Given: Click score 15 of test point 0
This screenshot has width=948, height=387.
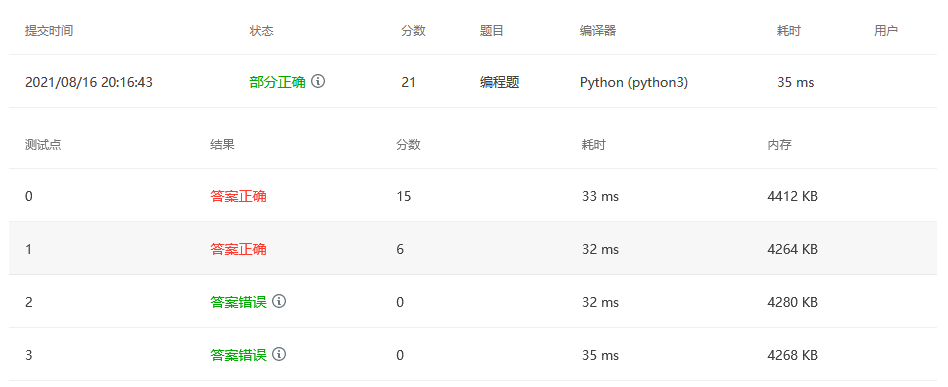Looking at the screenshot, I should [x=404, y=196].
